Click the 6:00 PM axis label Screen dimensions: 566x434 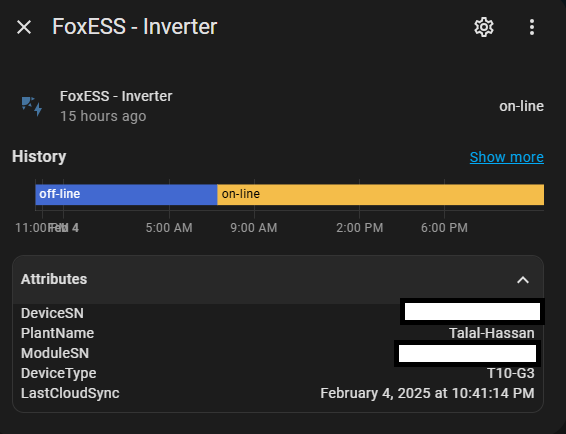(444, 228)
